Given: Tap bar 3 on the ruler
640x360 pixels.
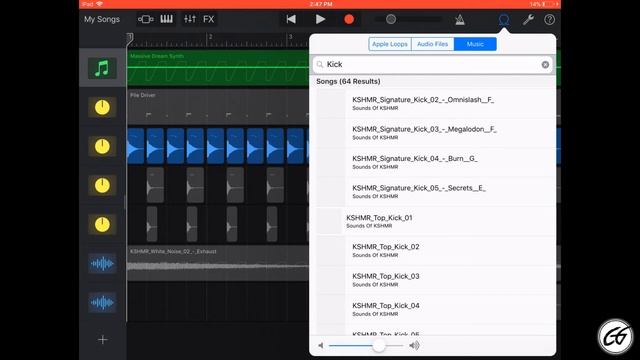Looking at the screenshot, I should tap(291, 37).
